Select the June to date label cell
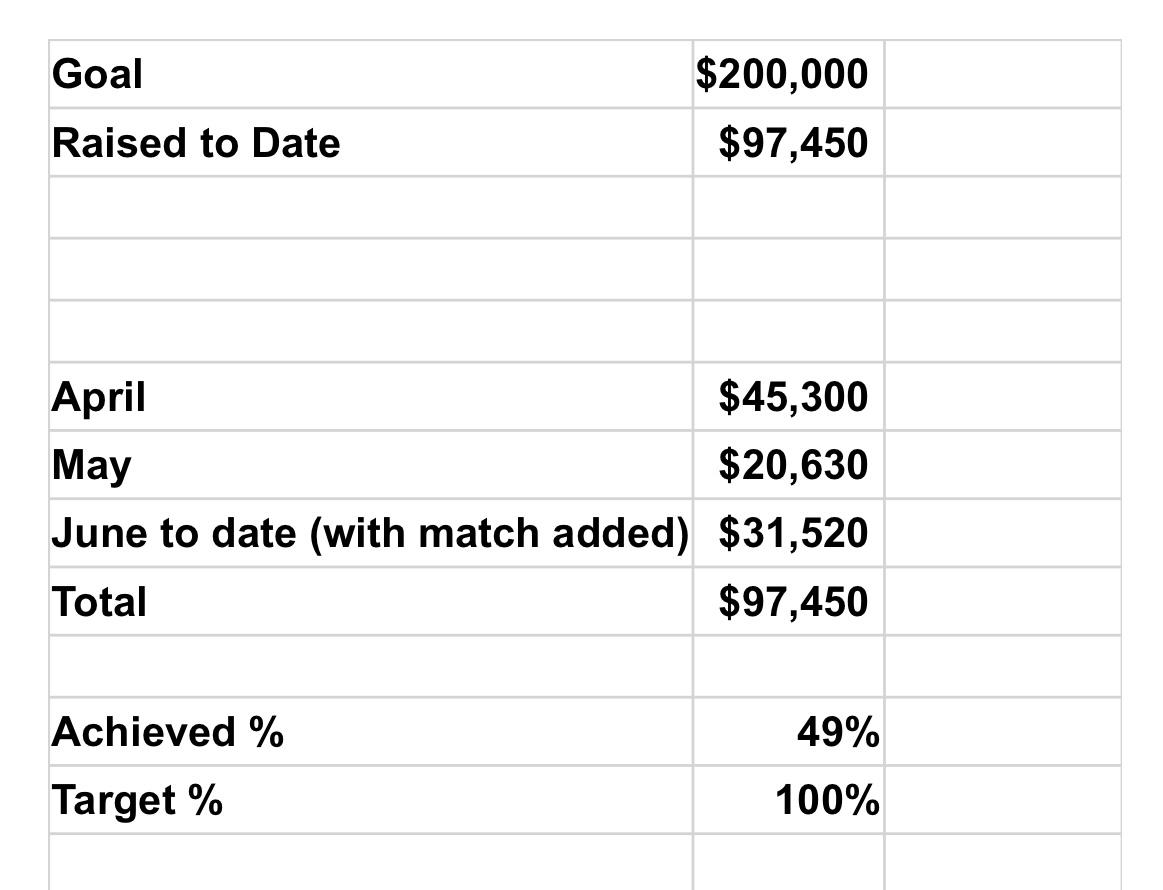 point(370,533)
